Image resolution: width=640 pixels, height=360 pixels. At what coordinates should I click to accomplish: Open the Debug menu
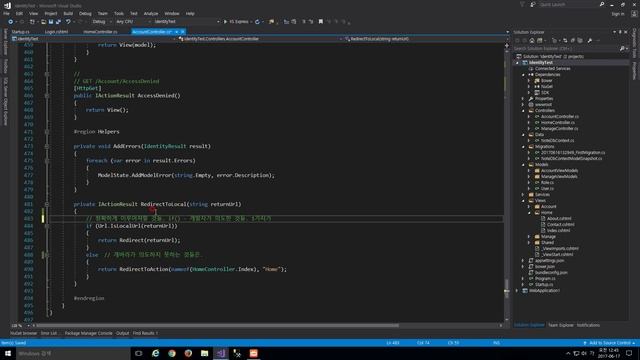[85, 13]
